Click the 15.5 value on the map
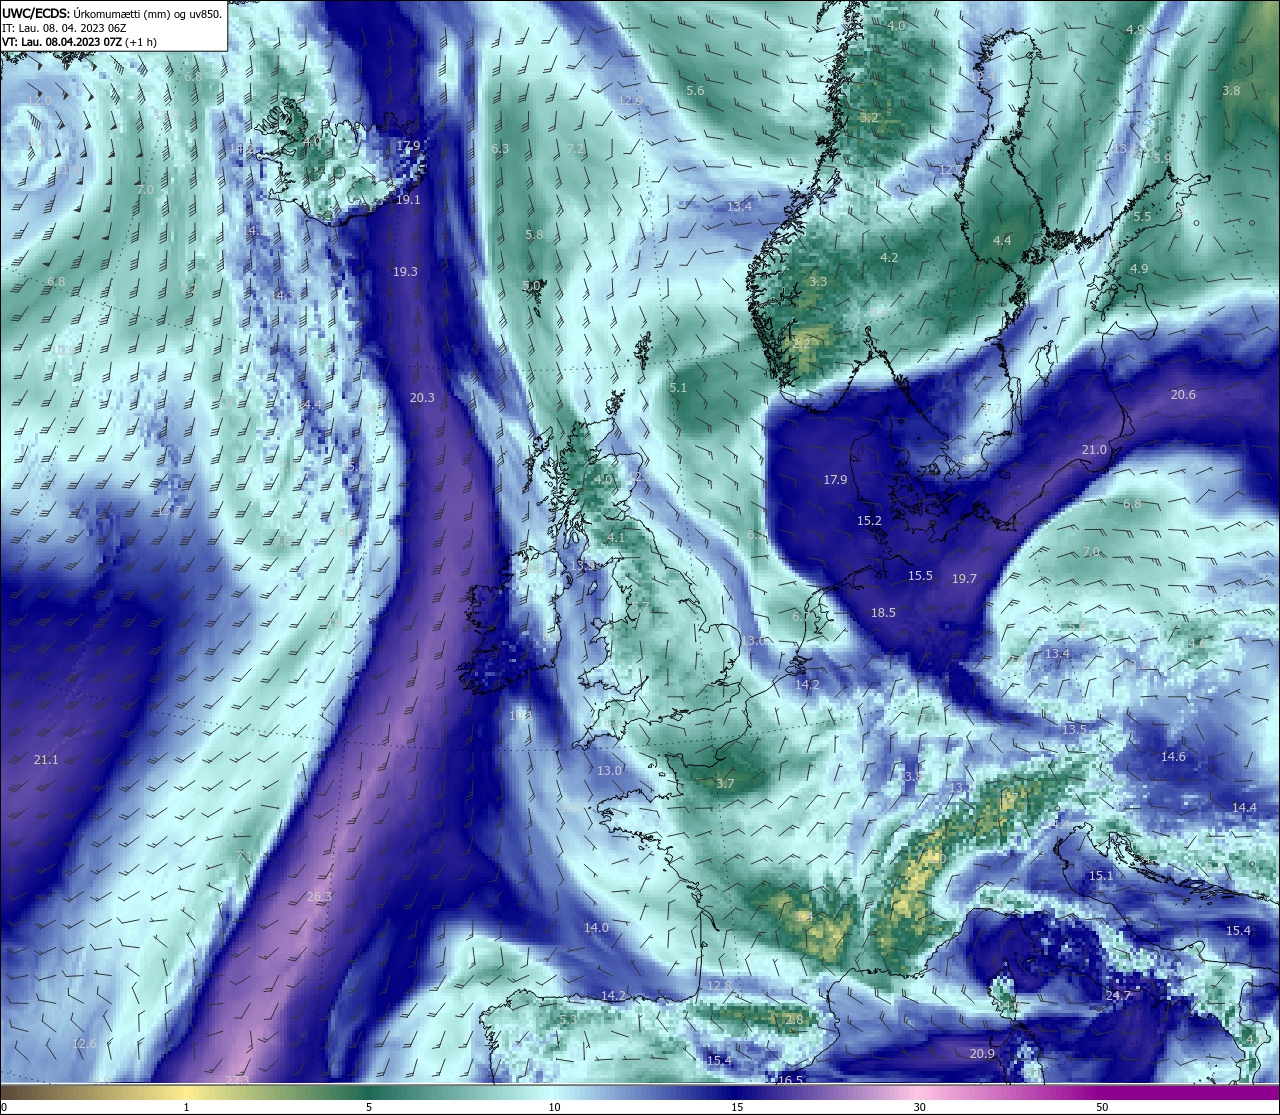This screenshot has height=1115, width=1280. click(x=920, y=576)
